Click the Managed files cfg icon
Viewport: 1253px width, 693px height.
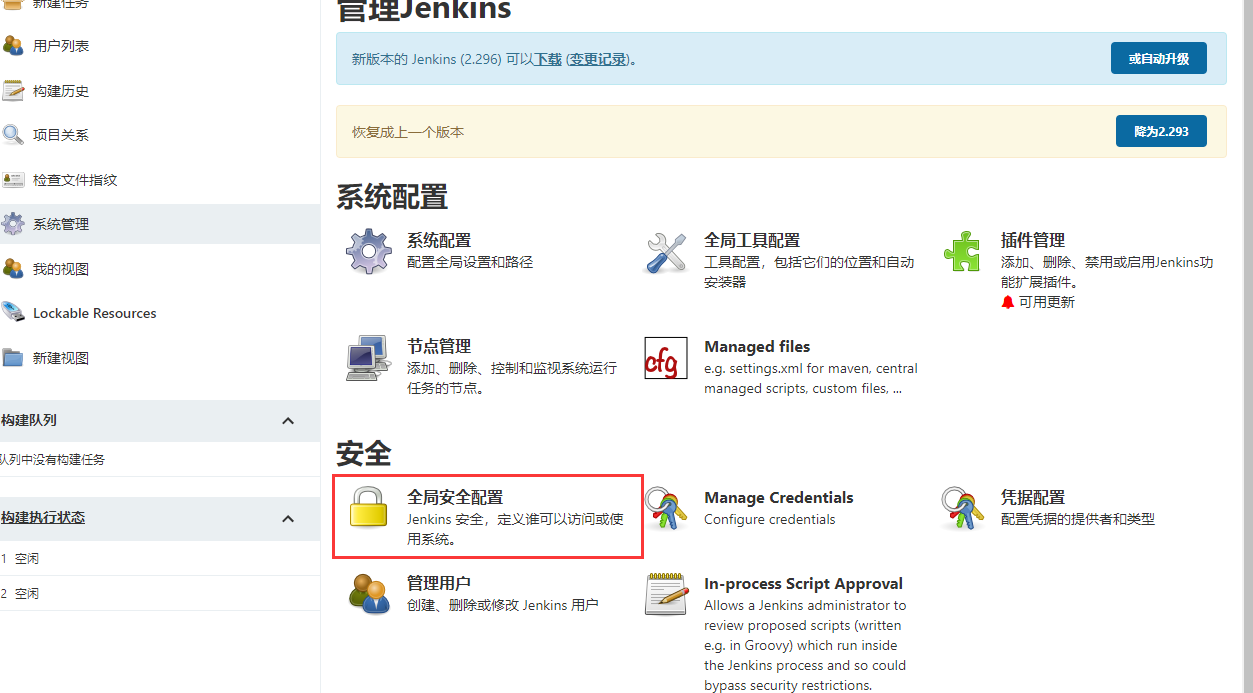click(666, 358)
